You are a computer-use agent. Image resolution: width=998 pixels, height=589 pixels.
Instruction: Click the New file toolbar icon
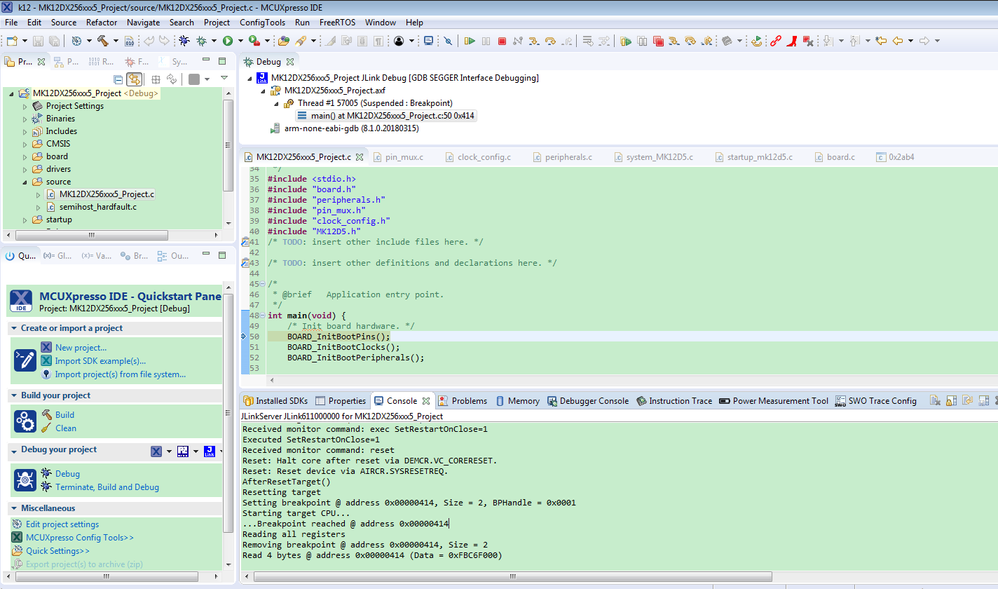(12, 41)
